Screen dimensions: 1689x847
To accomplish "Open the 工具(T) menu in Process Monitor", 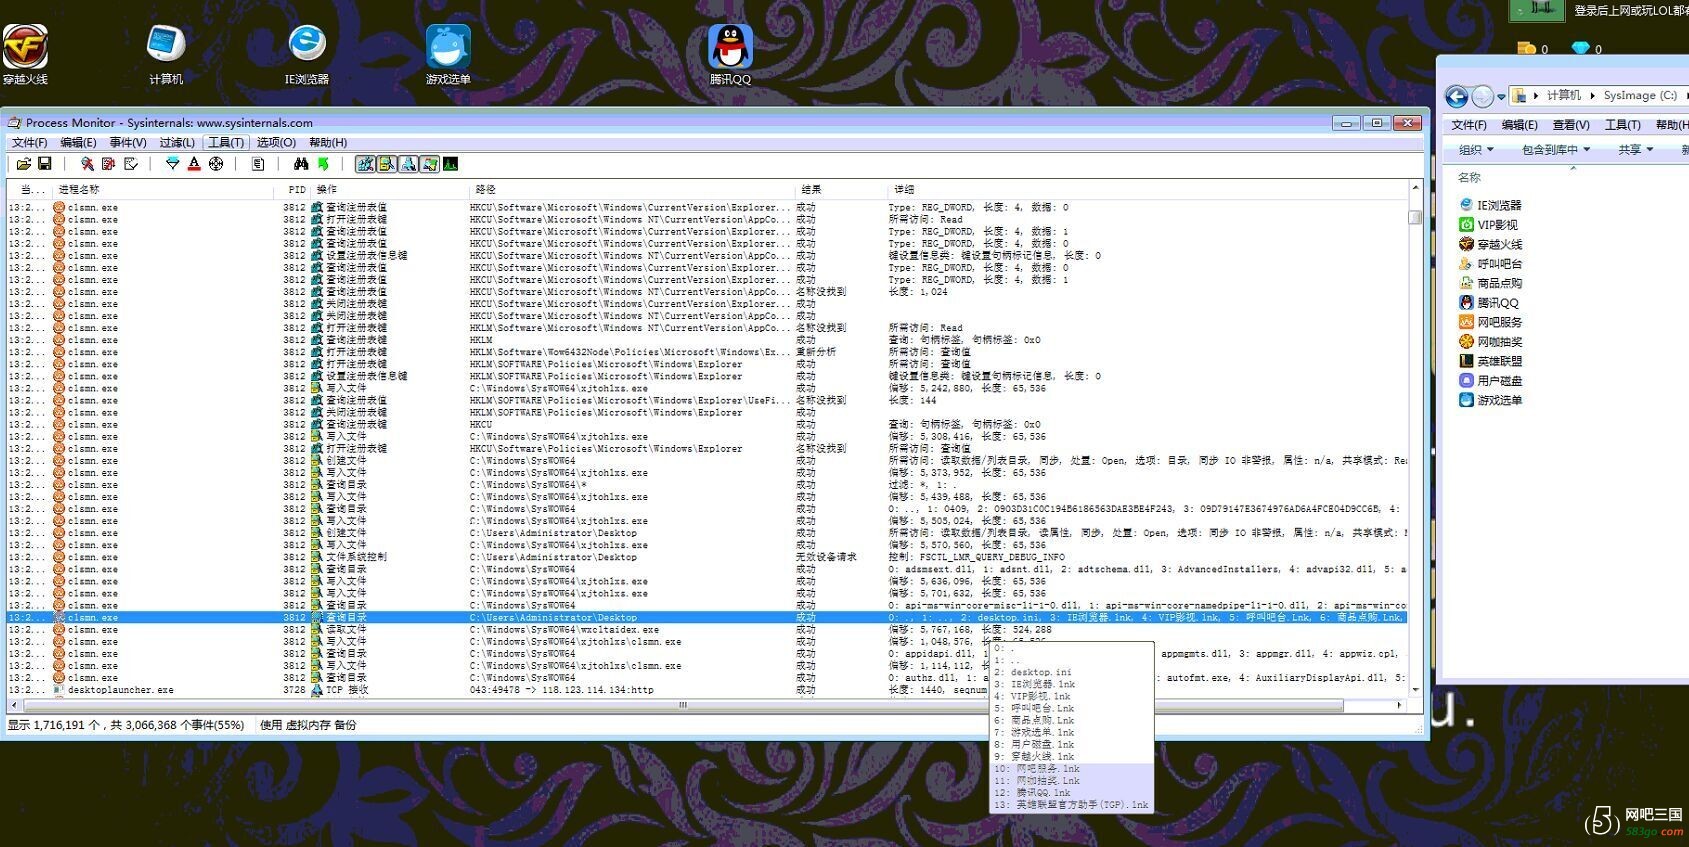I will 226,143.
